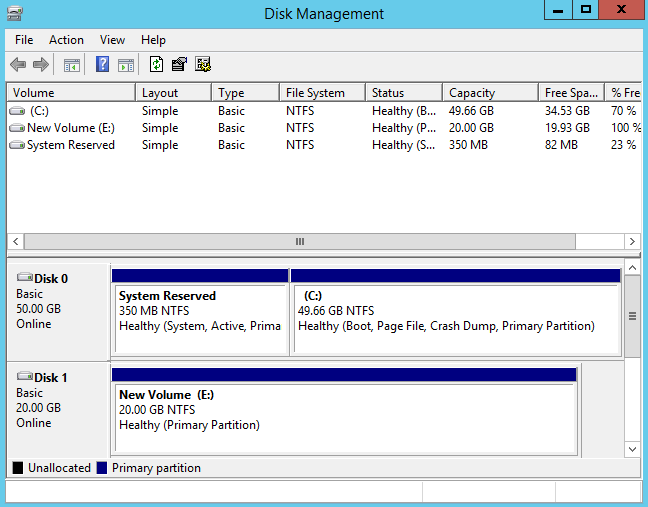Click the Refresh toolbar icon

coord(156,65)
